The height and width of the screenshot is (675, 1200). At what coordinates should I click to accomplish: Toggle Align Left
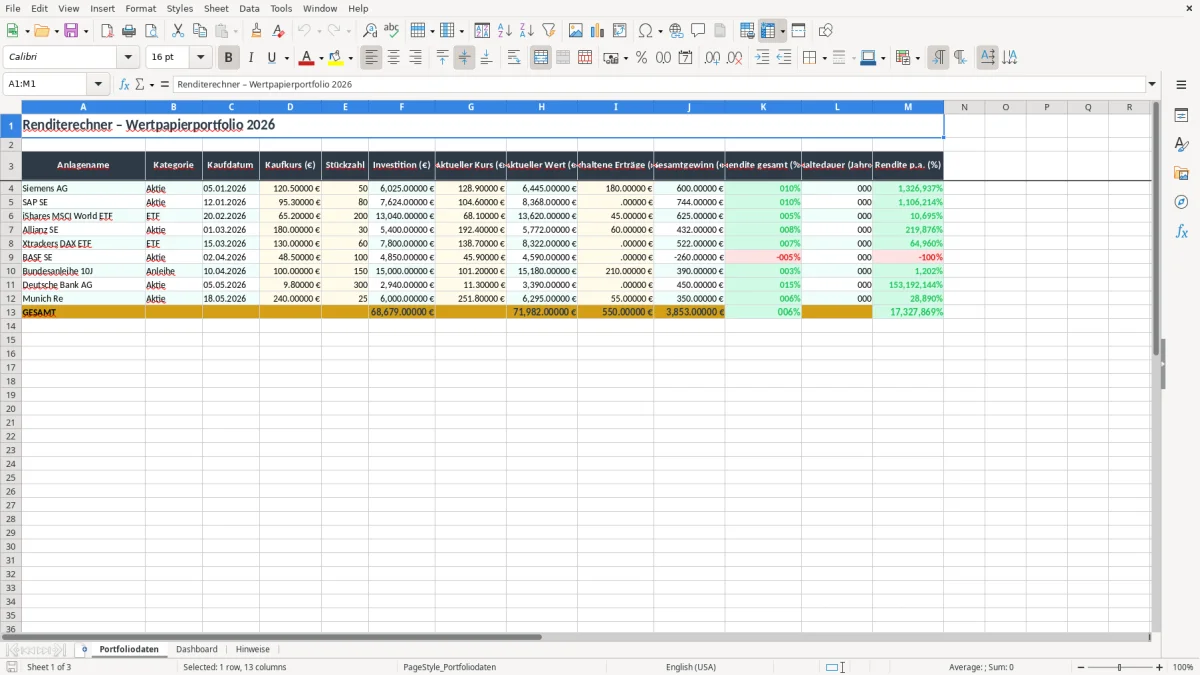pyautogui.click(x=371, y=58)
